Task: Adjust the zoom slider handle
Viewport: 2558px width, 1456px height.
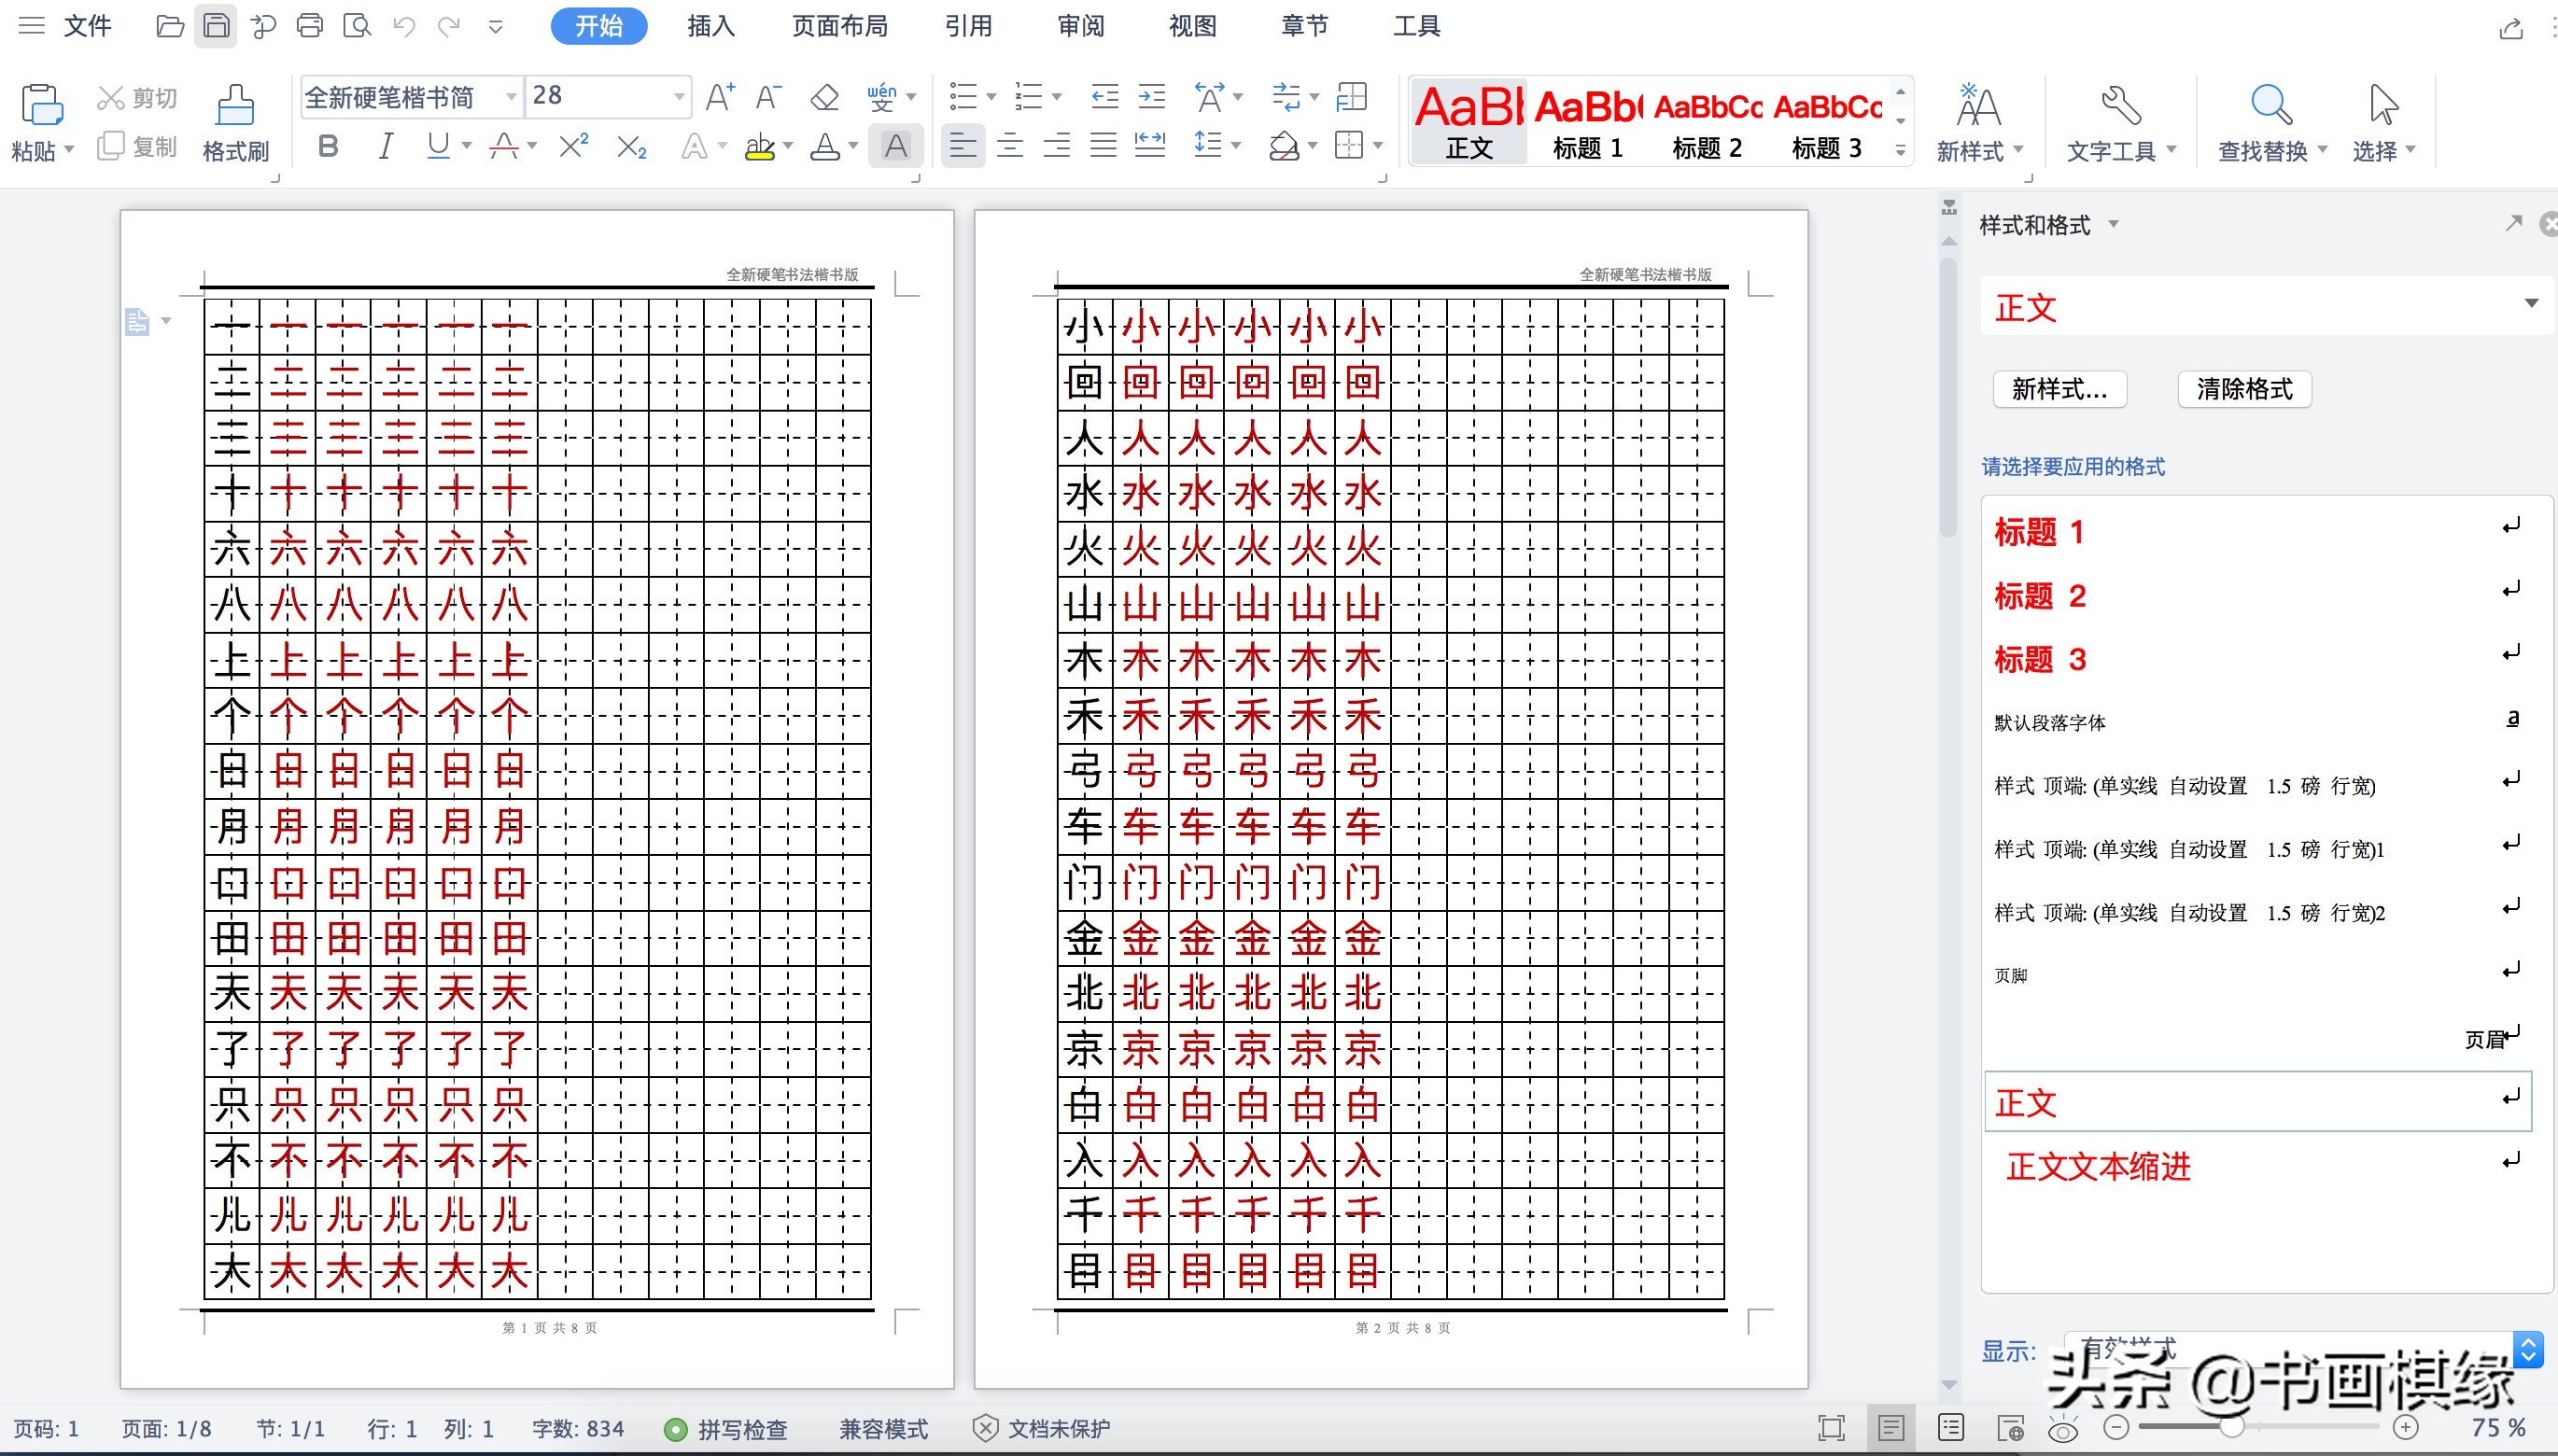Action: 2232,1427
